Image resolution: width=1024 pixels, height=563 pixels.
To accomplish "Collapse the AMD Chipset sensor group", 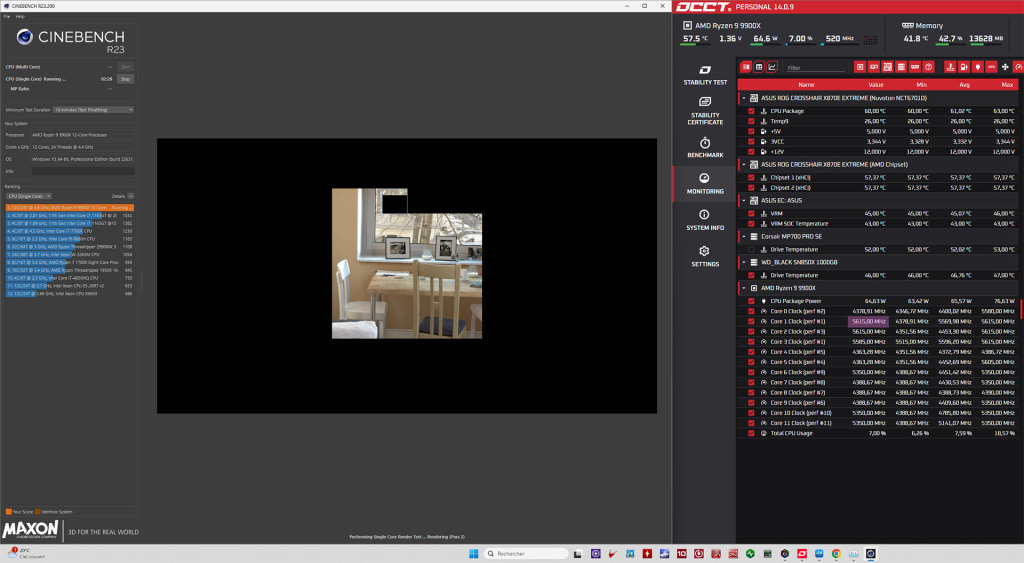I will pyautogui.click(x=743, y=165).
